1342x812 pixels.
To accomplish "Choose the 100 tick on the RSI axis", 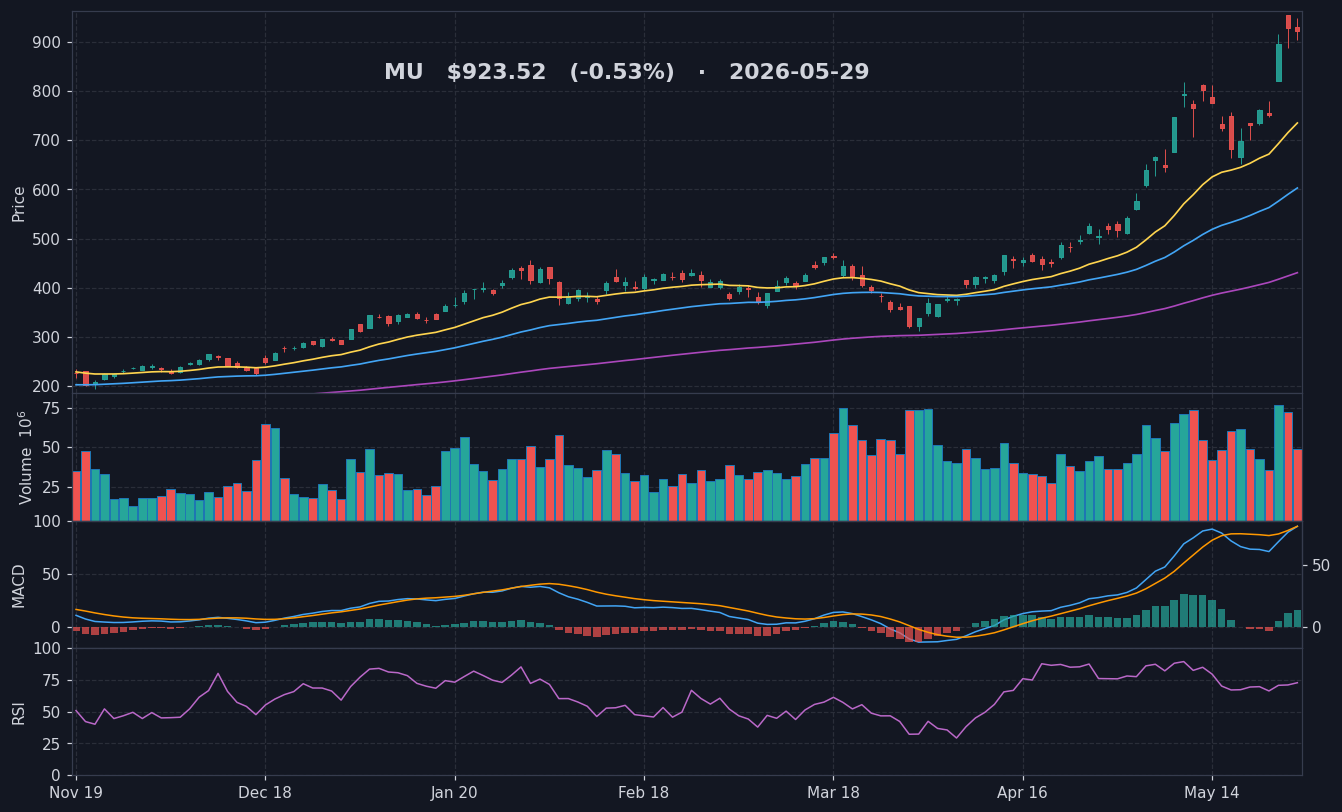I will tap(47, 648).
